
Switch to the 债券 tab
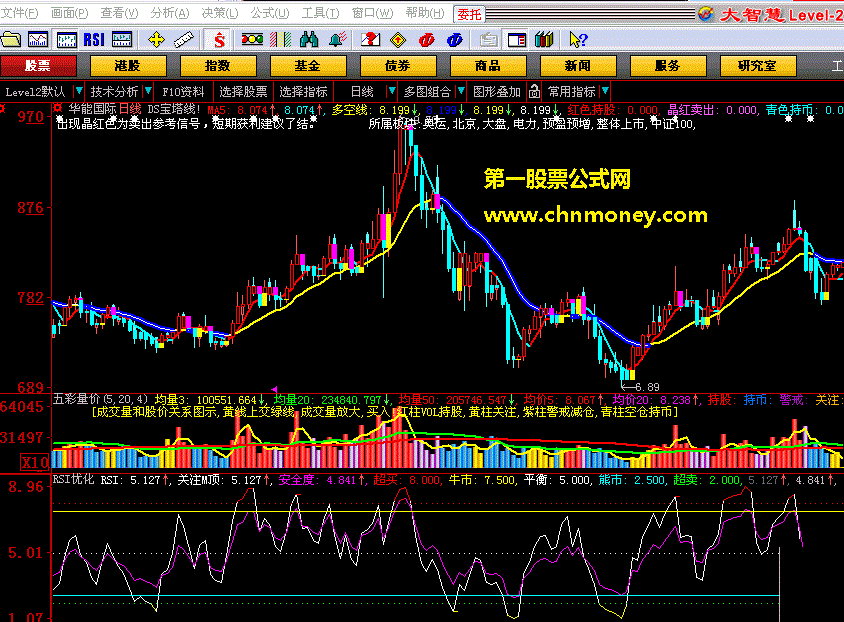[398, 66]
